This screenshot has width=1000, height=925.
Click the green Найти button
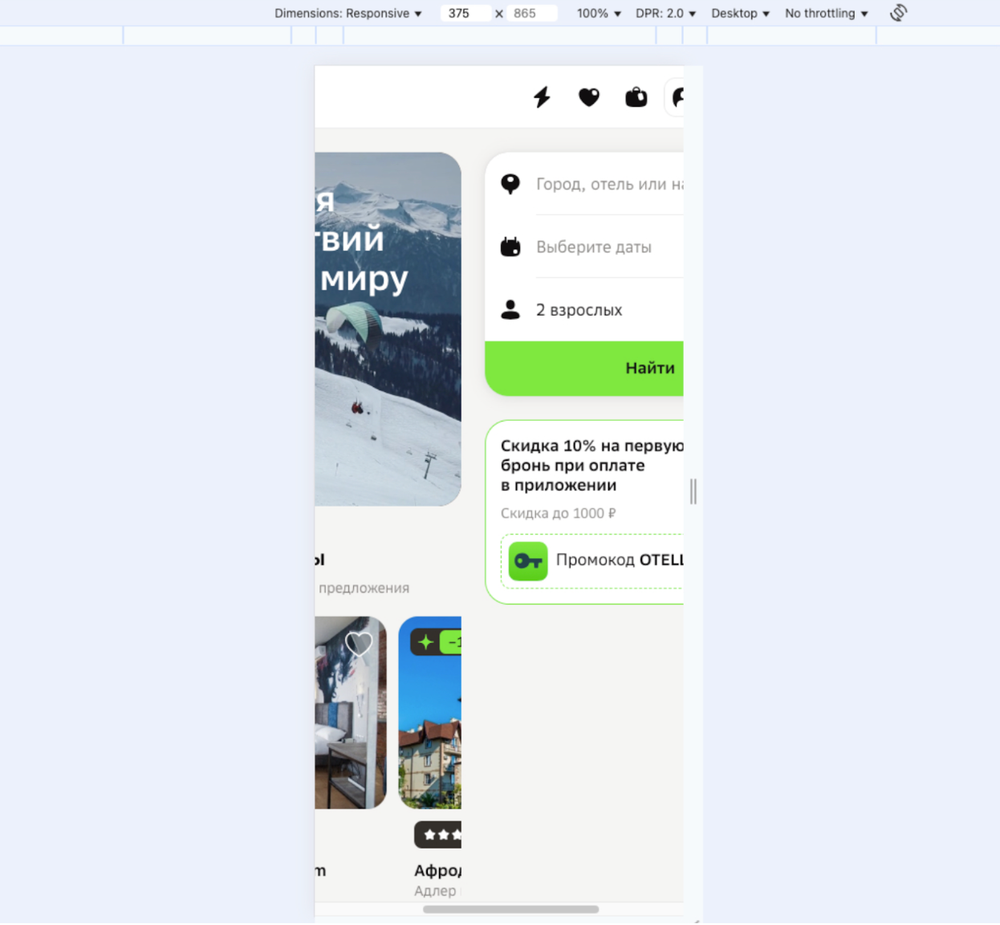click(584, 368)
